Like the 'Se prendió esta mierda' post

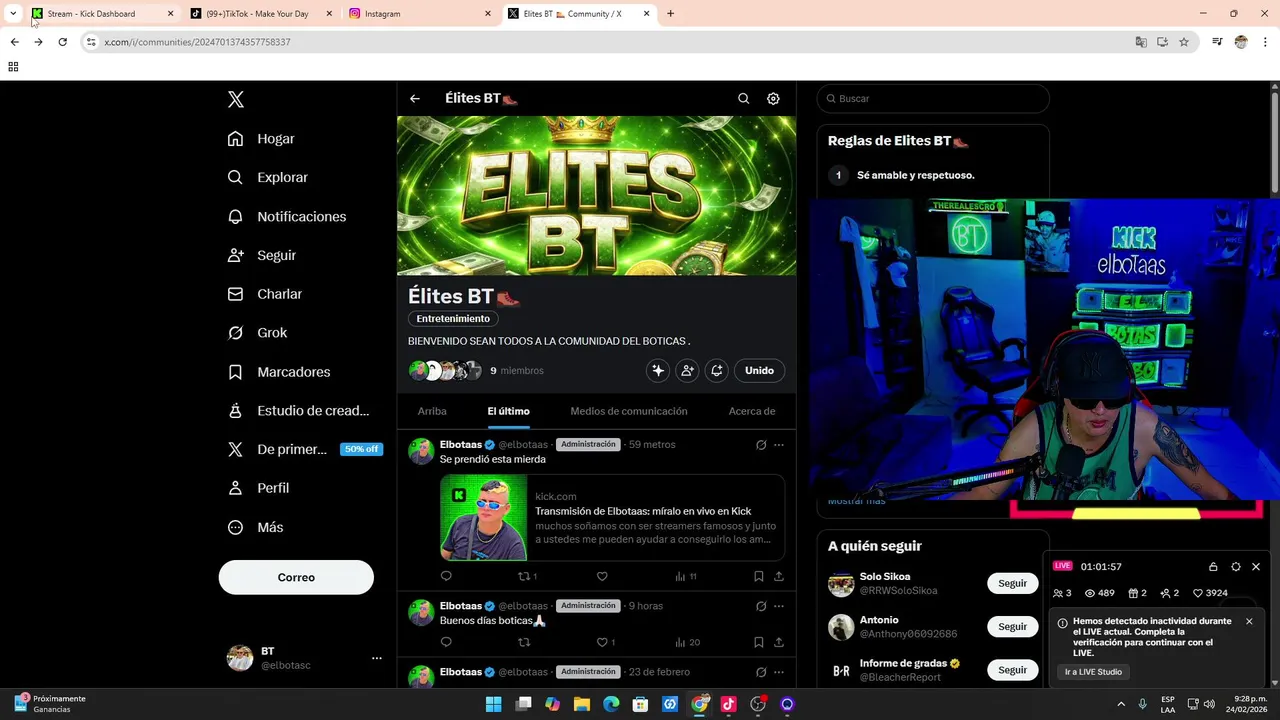coord(602,576)
